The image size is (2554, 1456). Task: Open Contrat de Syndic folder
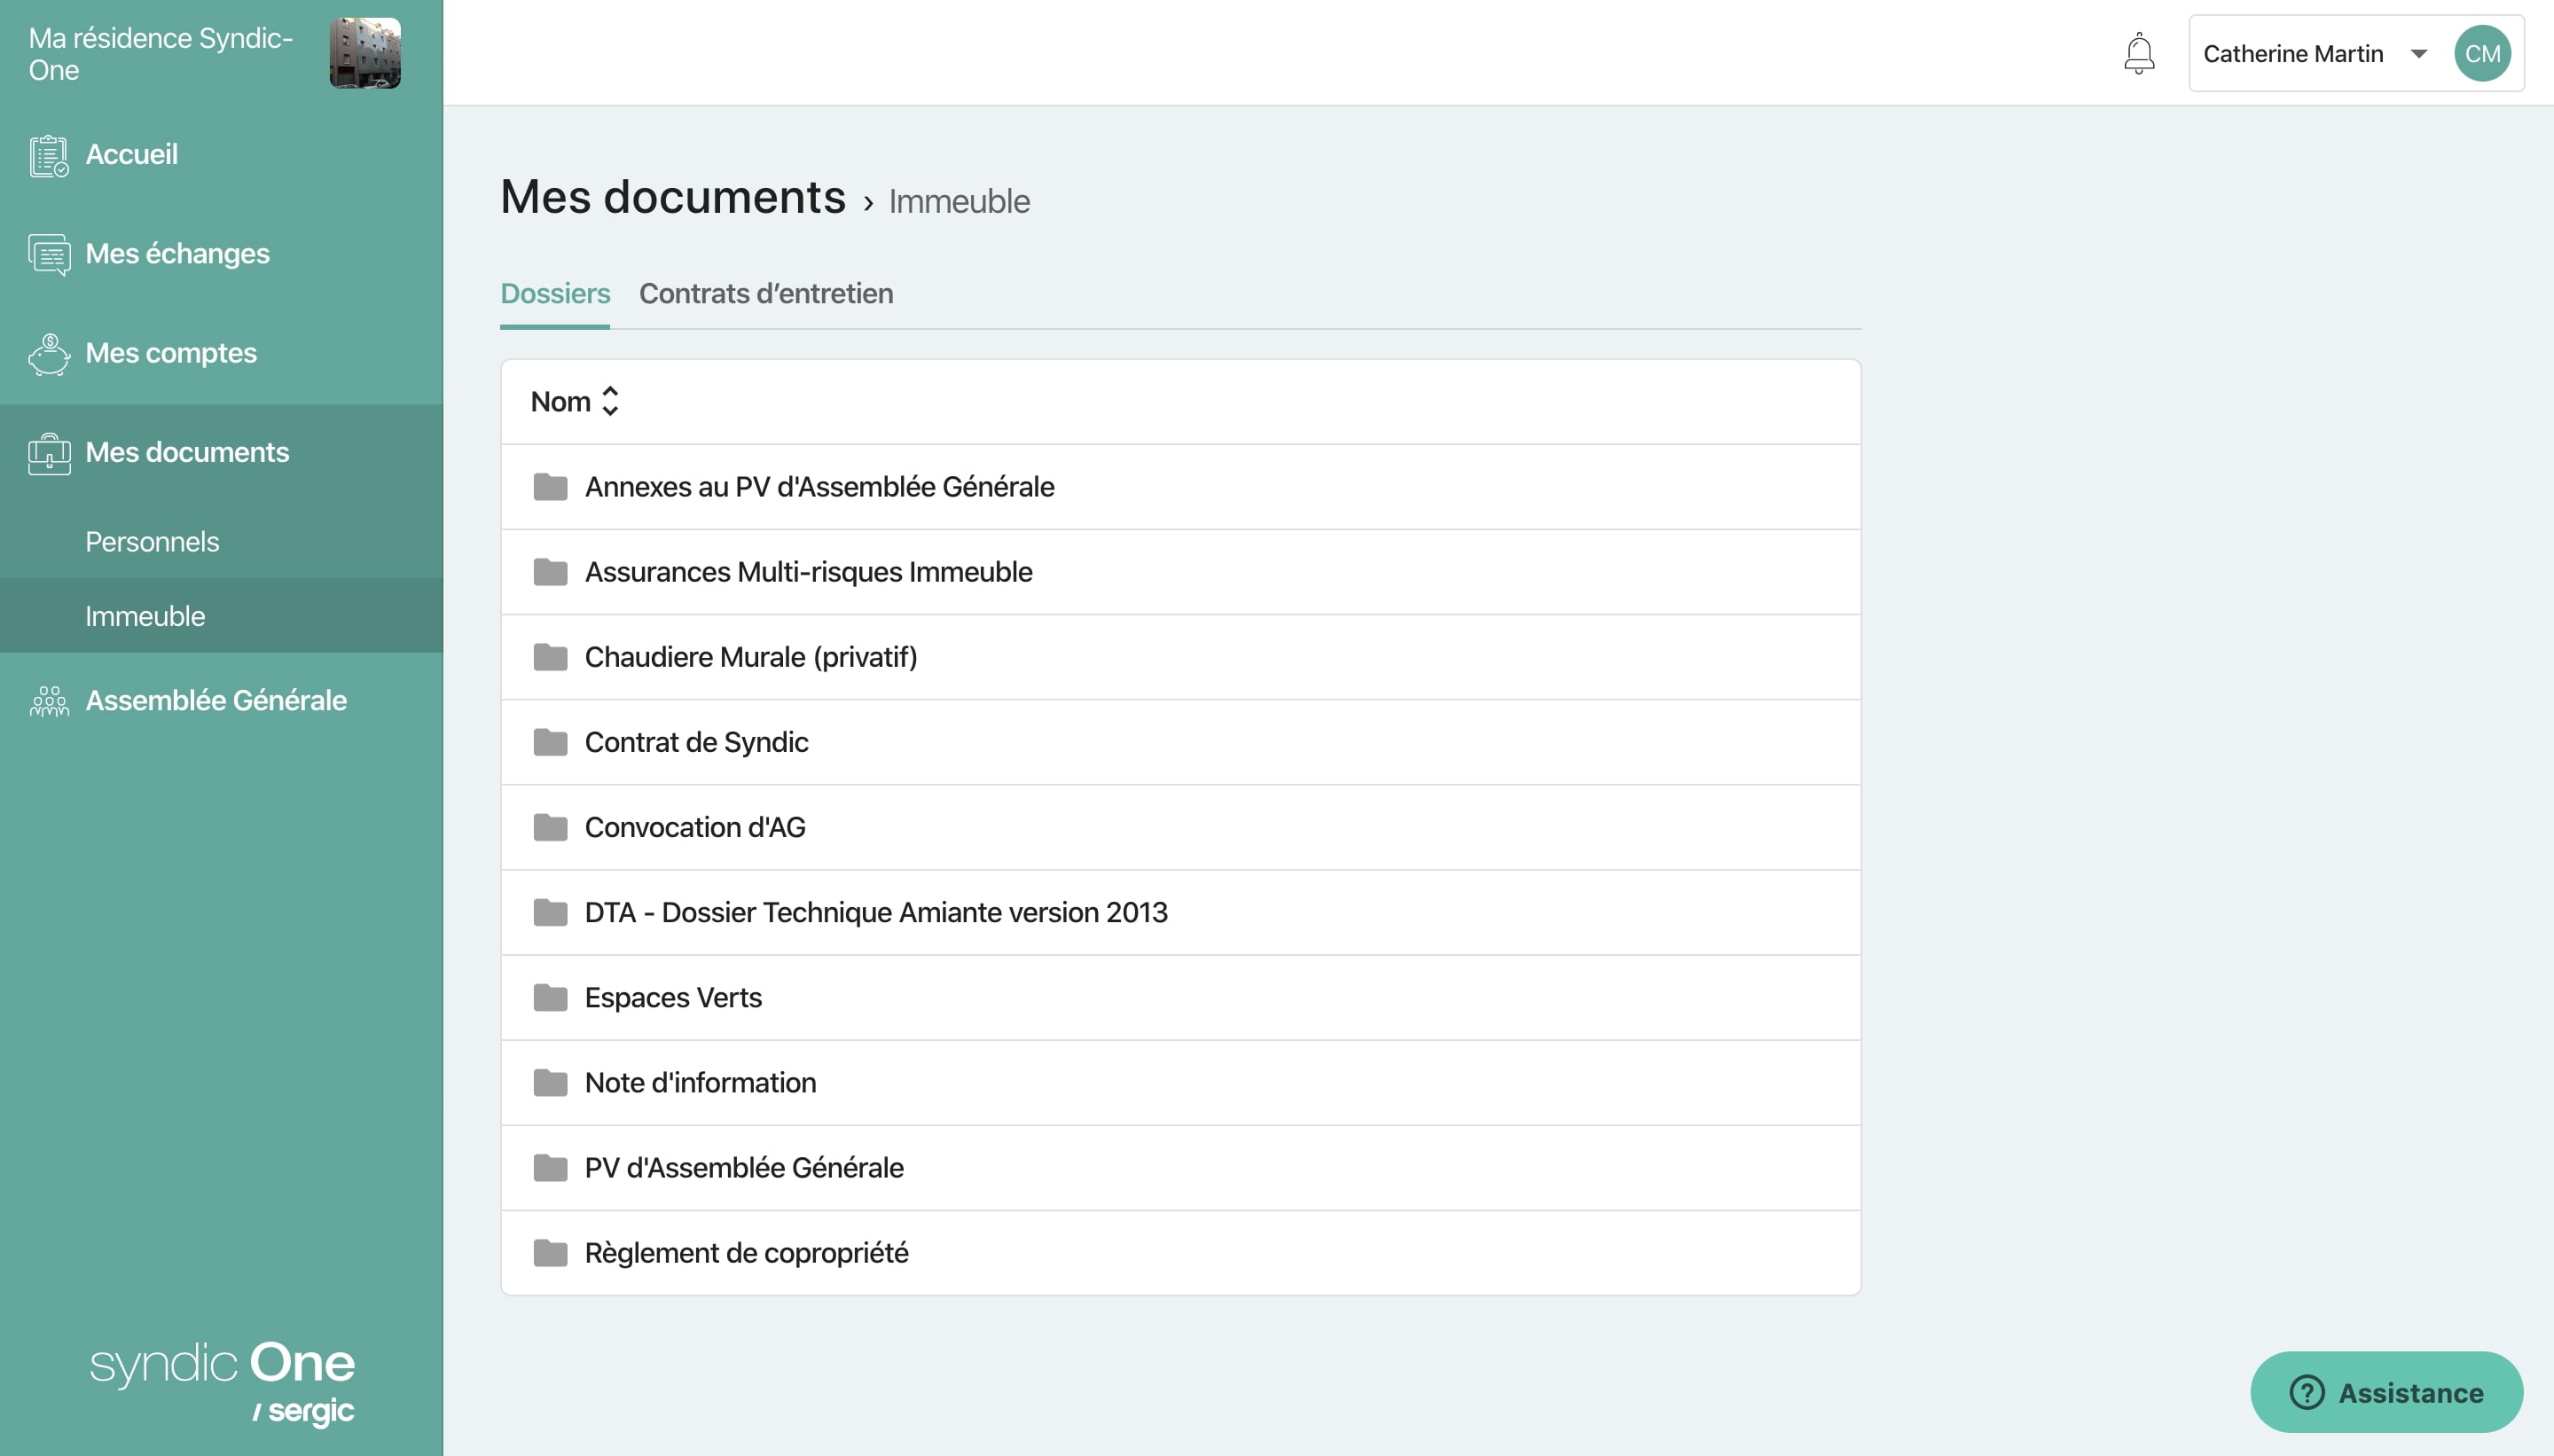pyautogui.click(x=1180, y=742)
